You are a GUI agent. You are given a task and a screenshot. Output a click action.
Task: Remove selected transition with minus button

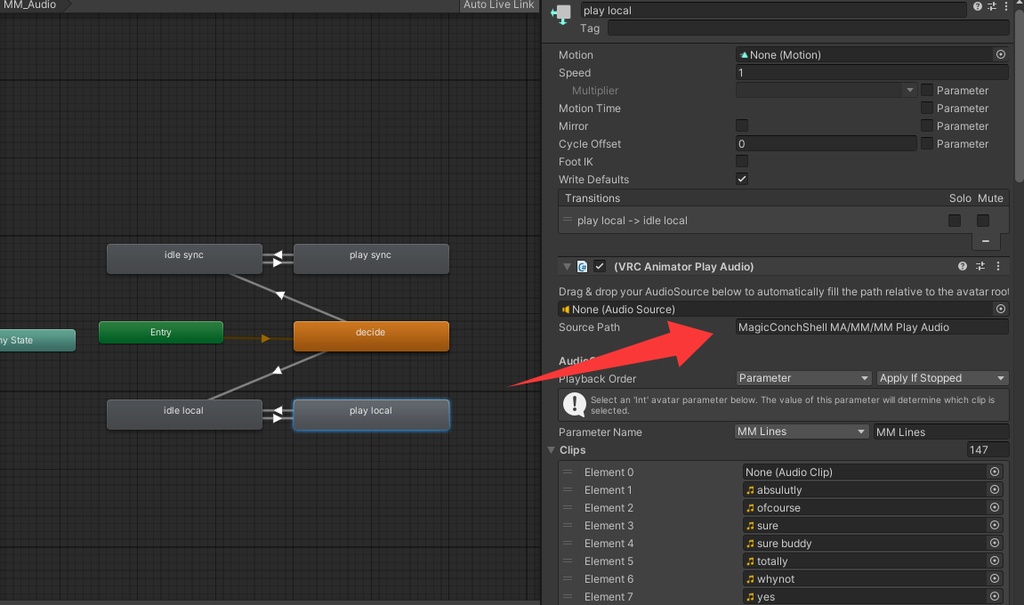(x=985, y=242)
